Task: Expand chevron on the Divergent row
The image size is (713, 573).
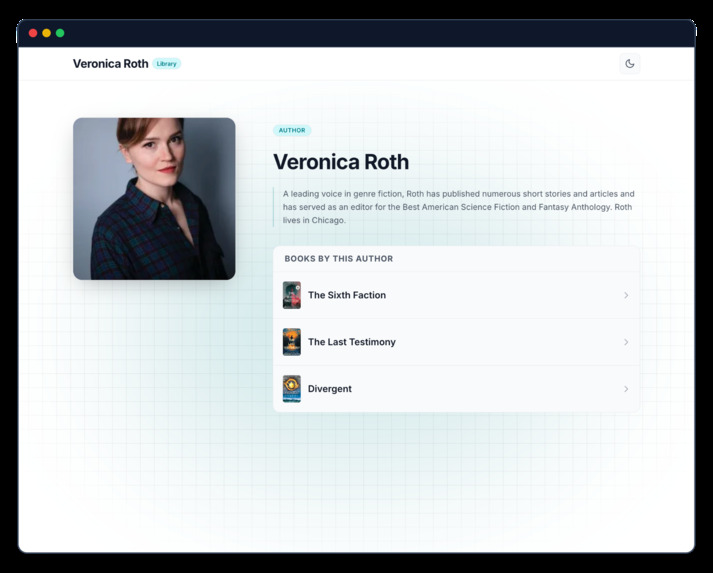Action: 626,389
